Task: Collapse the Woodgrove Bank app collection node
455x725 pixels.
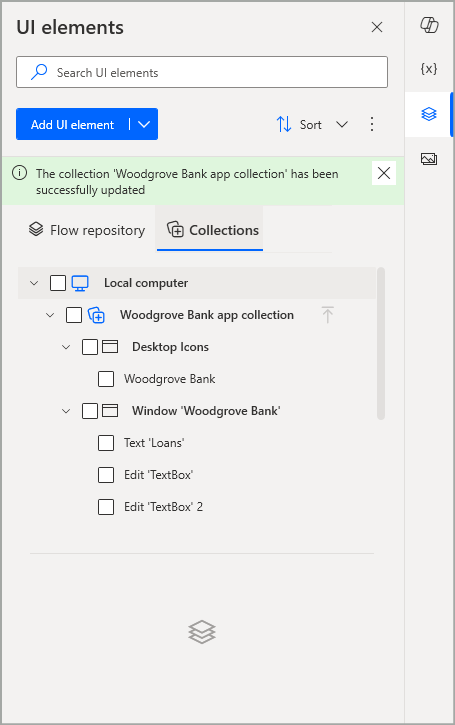Action: 50,315
